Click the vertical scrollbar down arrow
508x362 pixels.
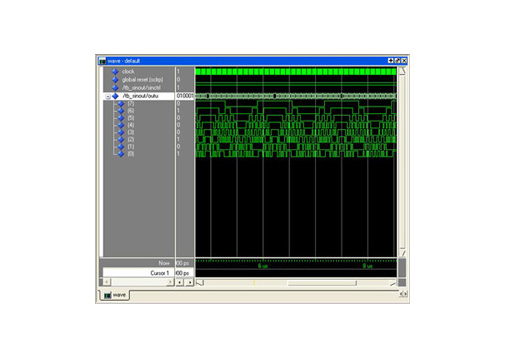pos(402,253)
